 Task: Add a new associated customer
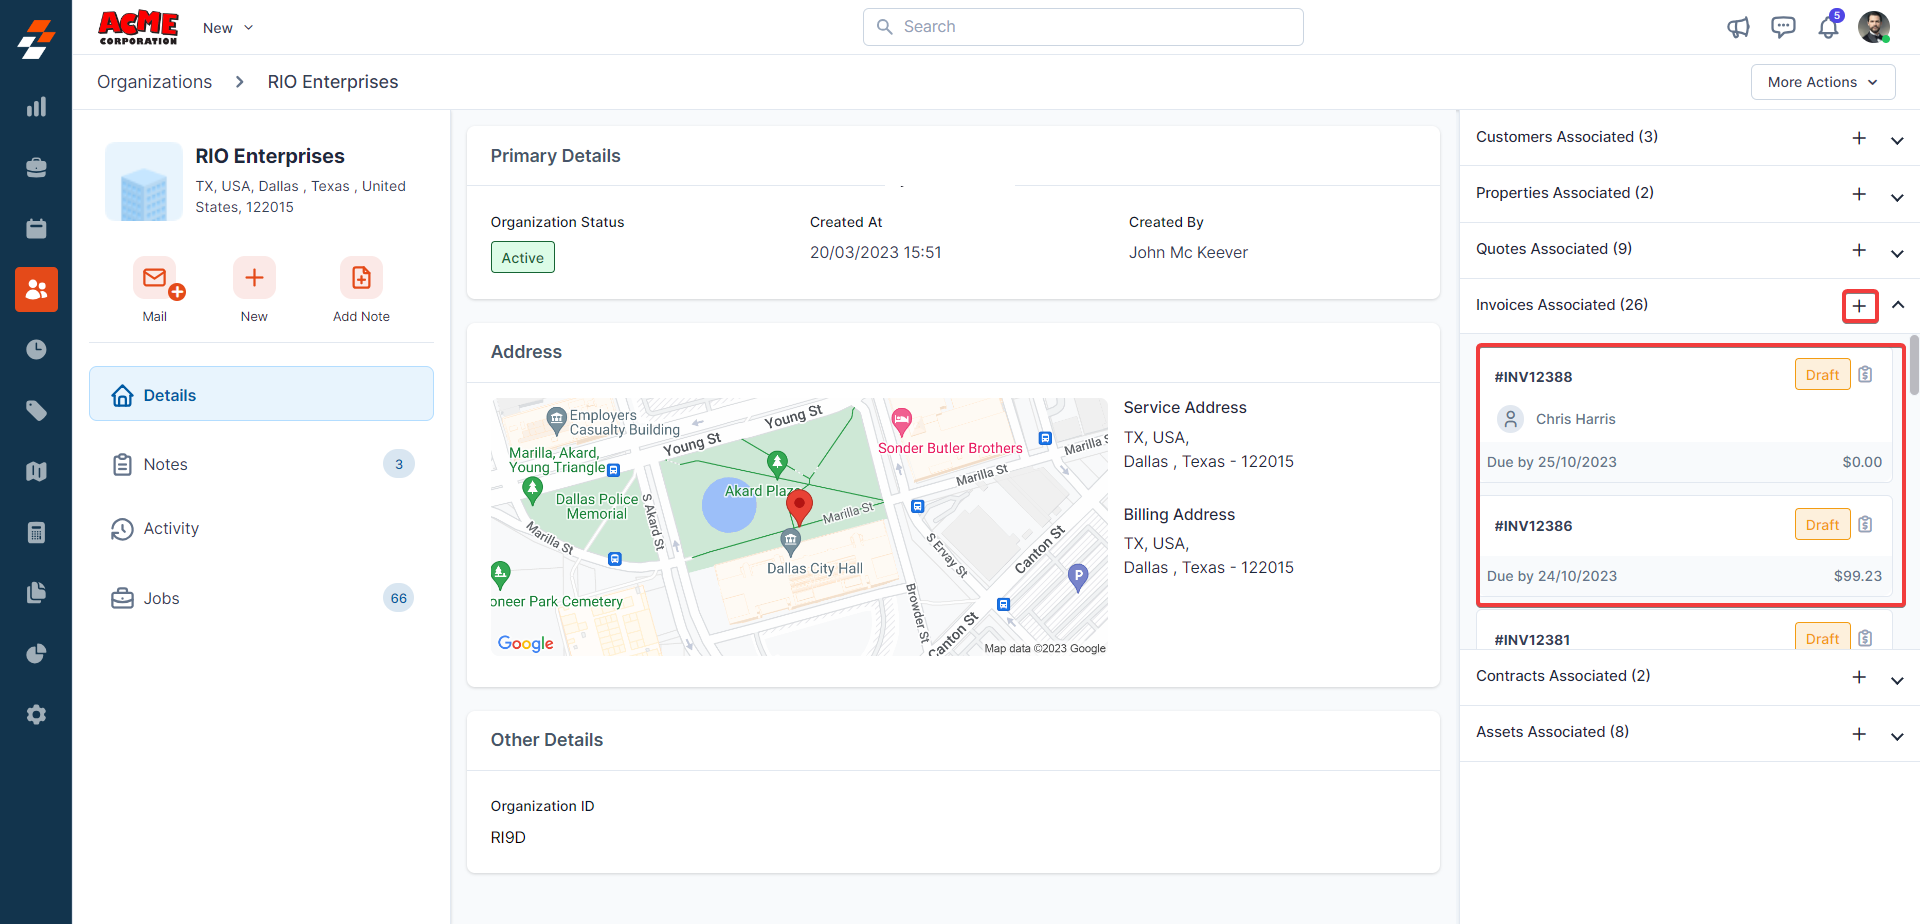point(1859,138)
